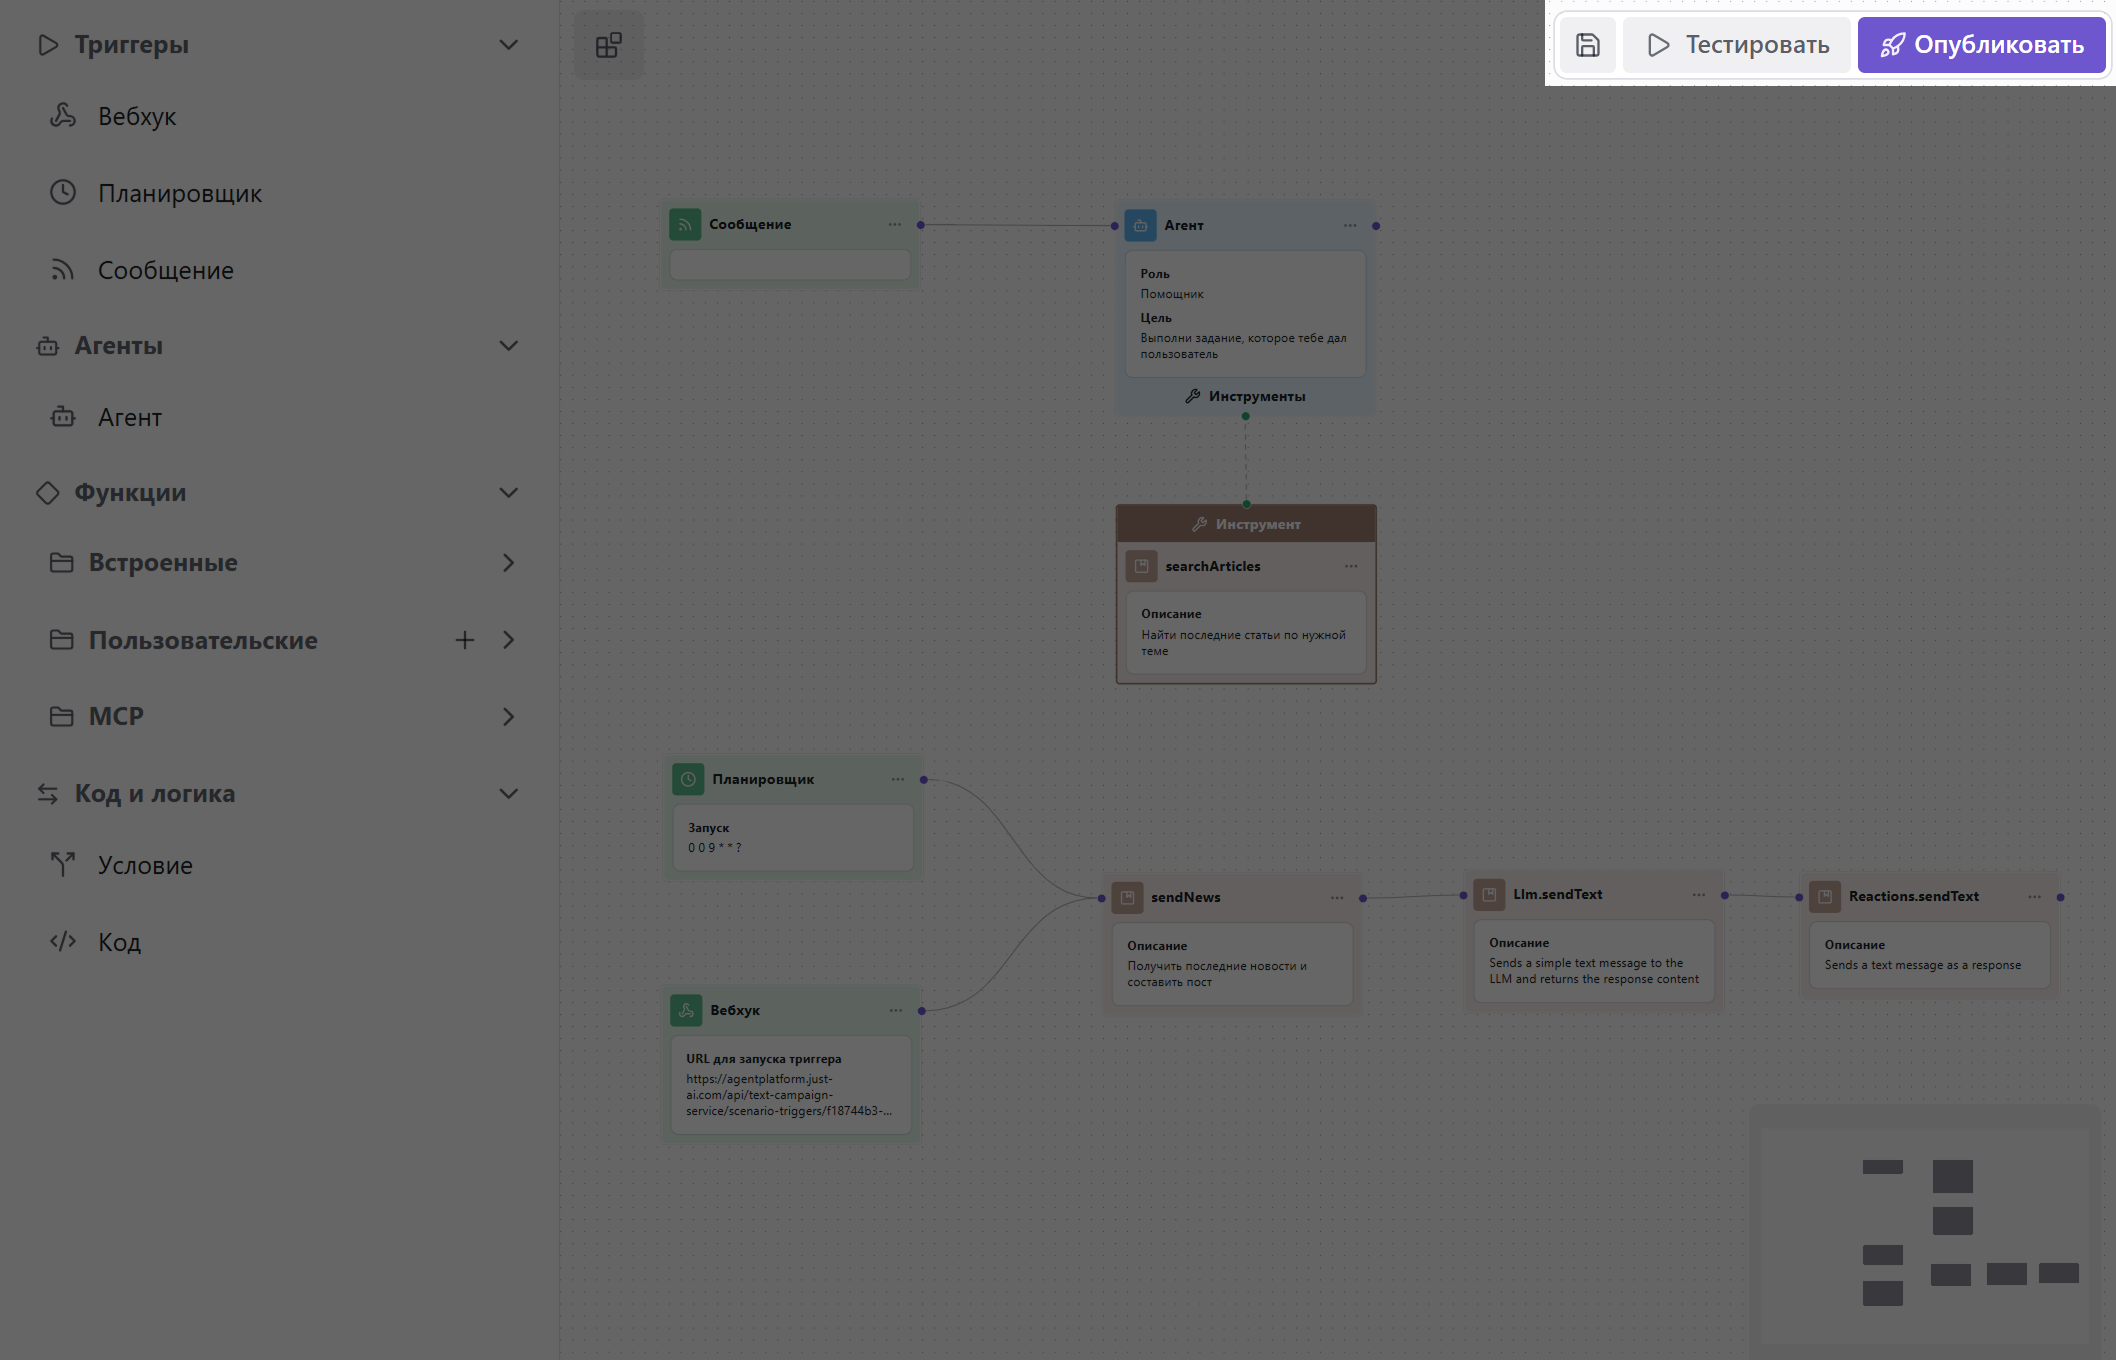Viewport: 2116px width, 1360px height.
Task: Collapse the Агенты section chevron
Action: [508, 346]
